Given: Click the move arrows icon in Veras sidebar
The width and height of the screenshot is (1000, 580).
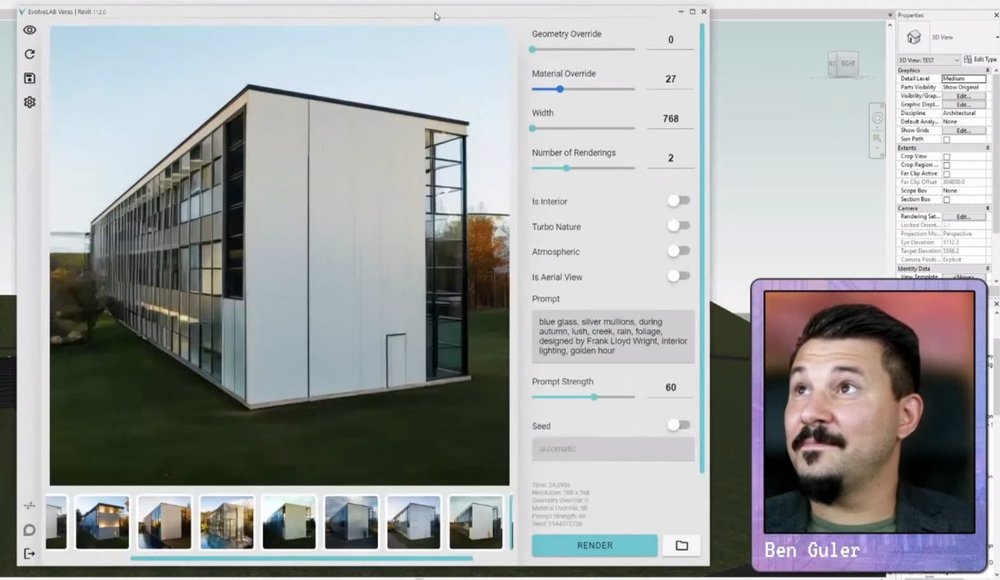Looking at the screenshot, I should (x=29, y=505).
